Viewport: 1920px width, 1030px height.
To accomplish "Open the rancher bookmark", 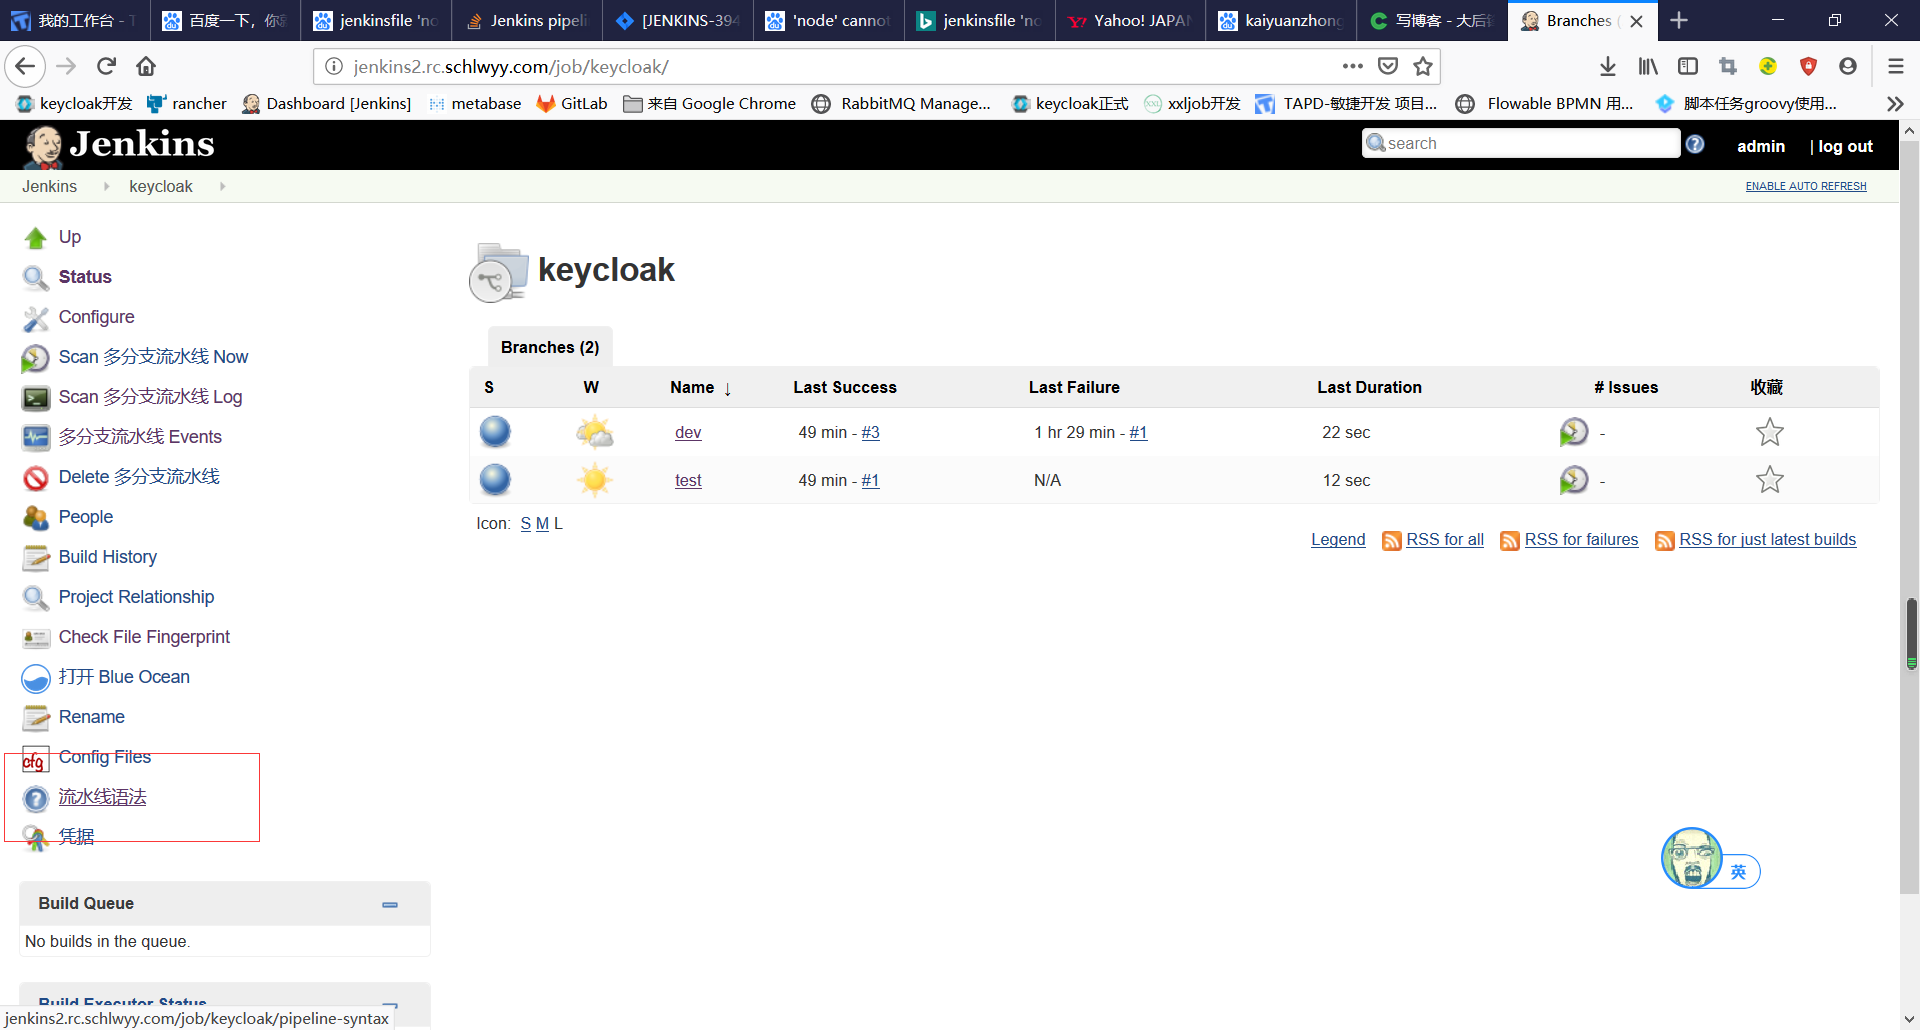I will pyautogui.click(x=187, y=104).
